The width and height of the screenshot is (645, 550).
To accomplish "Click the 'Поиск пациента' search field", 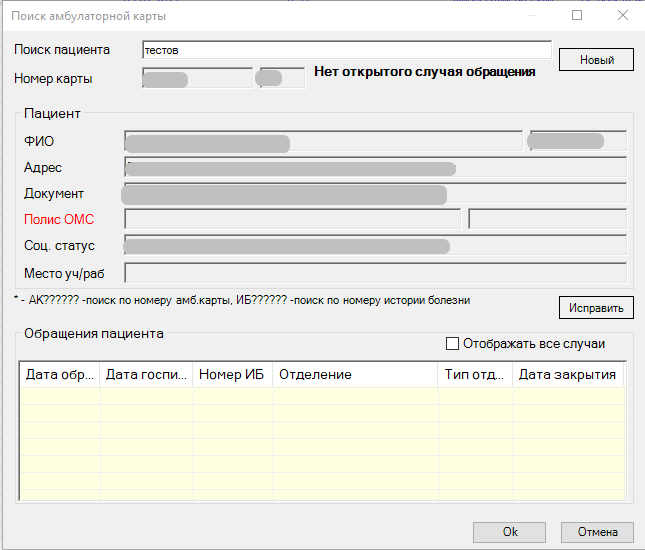I will click(x=346, y=50).
